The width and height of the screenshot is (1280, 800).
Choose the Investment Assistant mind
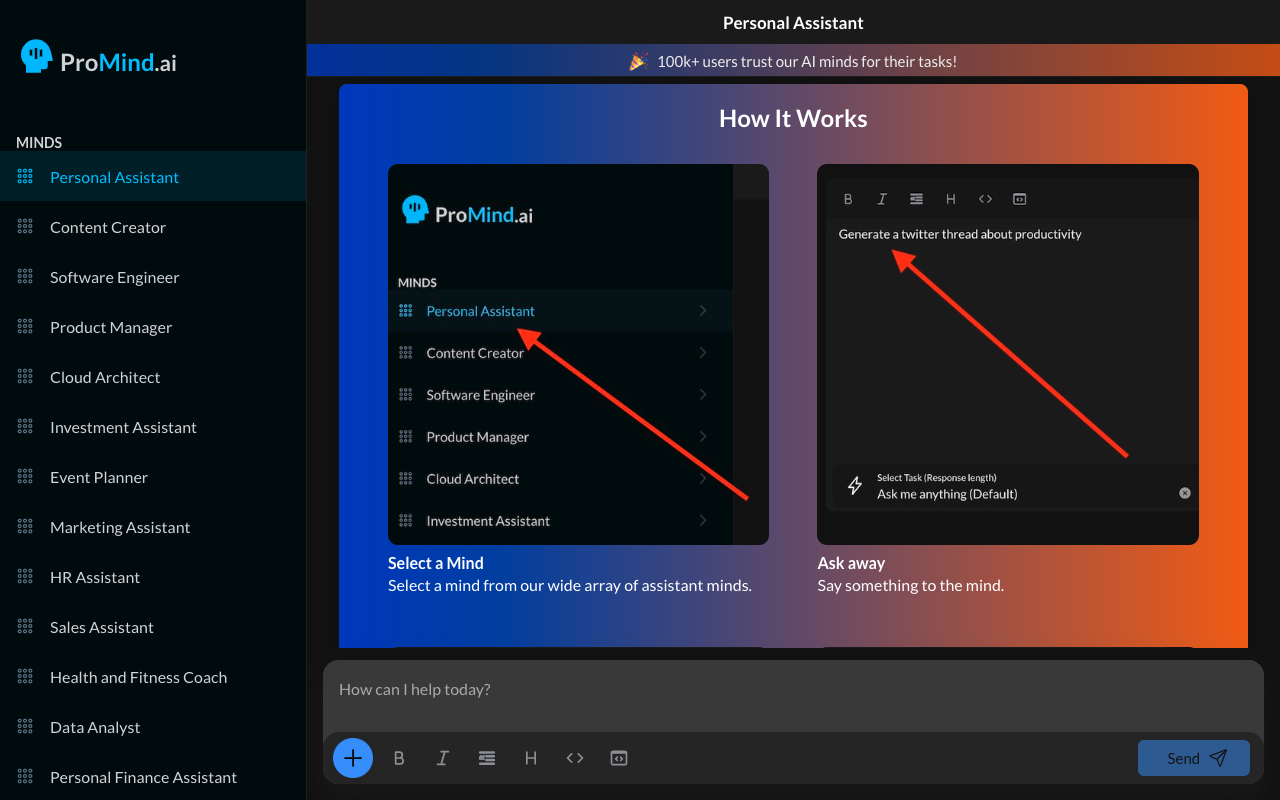pos(123,427)
